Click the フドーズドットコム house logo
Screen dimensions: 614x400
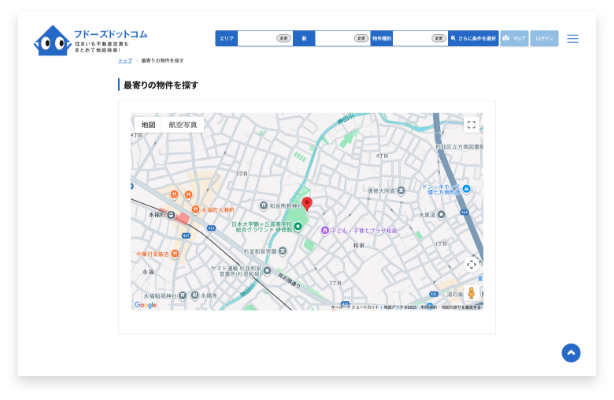(51, 40)
